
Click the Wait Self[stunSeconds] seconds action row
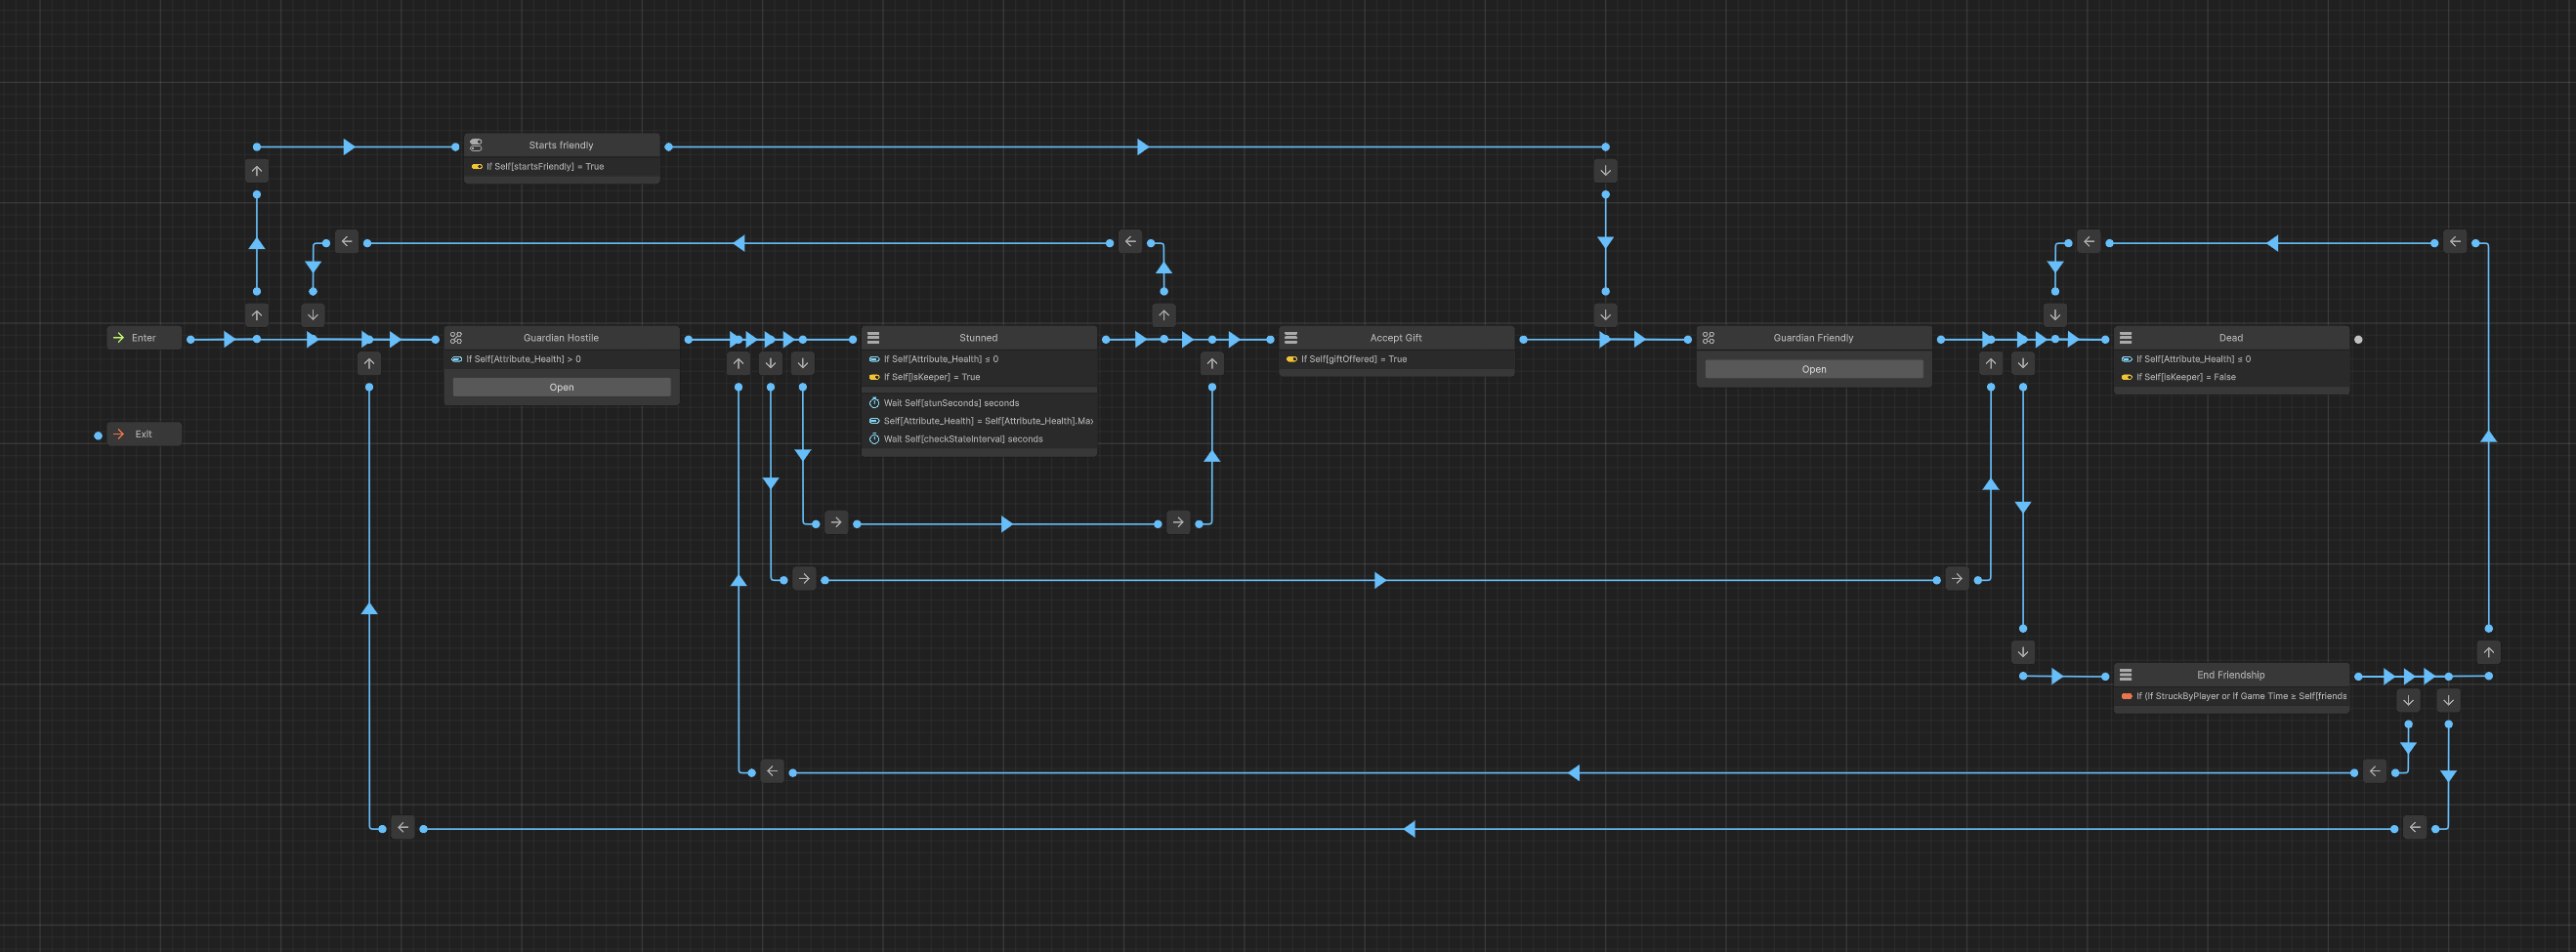(979, 403)
